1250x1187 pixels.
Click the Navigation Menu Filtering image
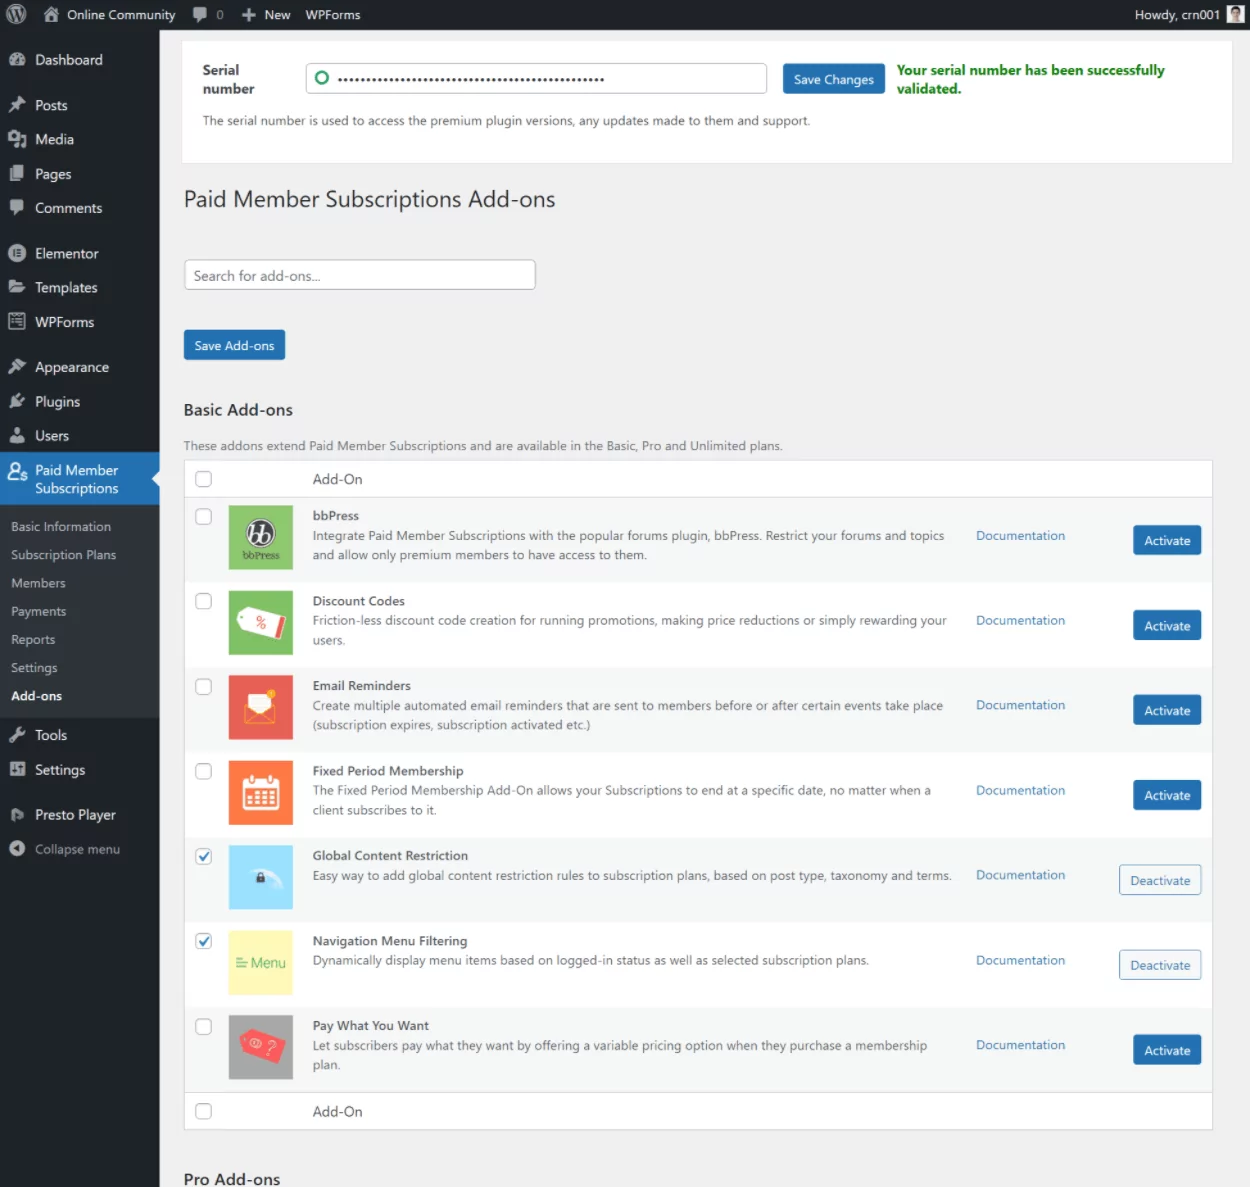[x=260, y=962]
